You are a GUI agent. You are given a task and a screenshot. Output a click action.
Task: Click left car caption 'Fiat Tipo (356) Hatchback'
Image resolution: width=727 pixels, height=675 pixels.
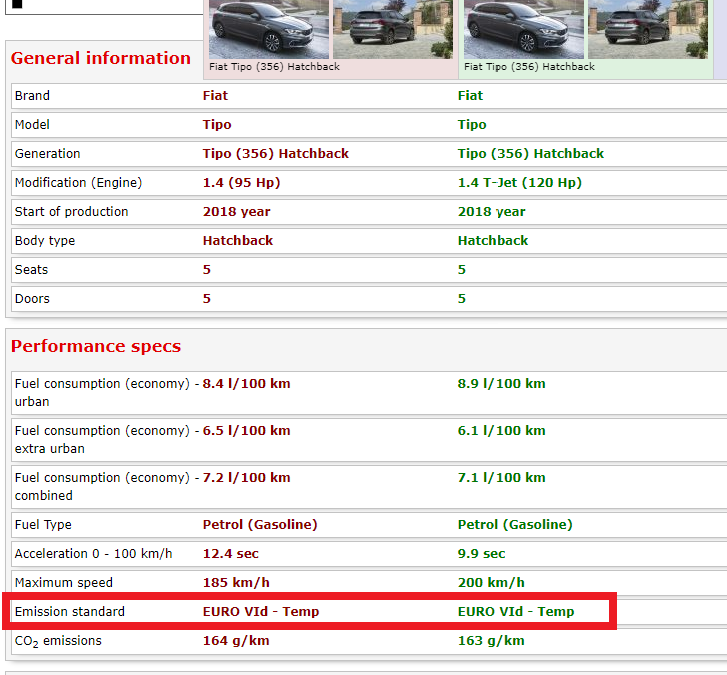[274, 67]
